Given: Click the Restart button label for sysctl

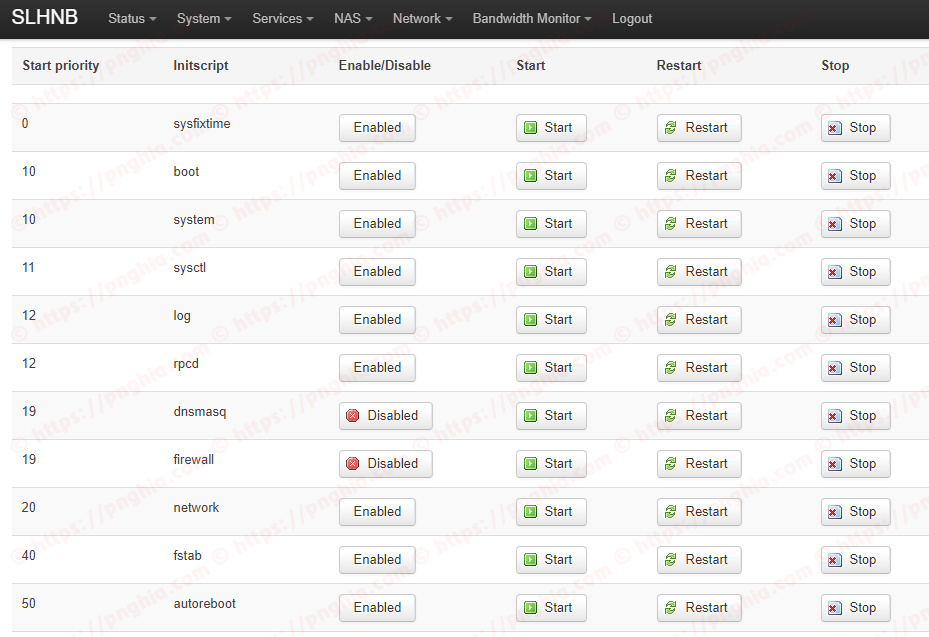Looking at the screenshot, I should tap(706, 272).
